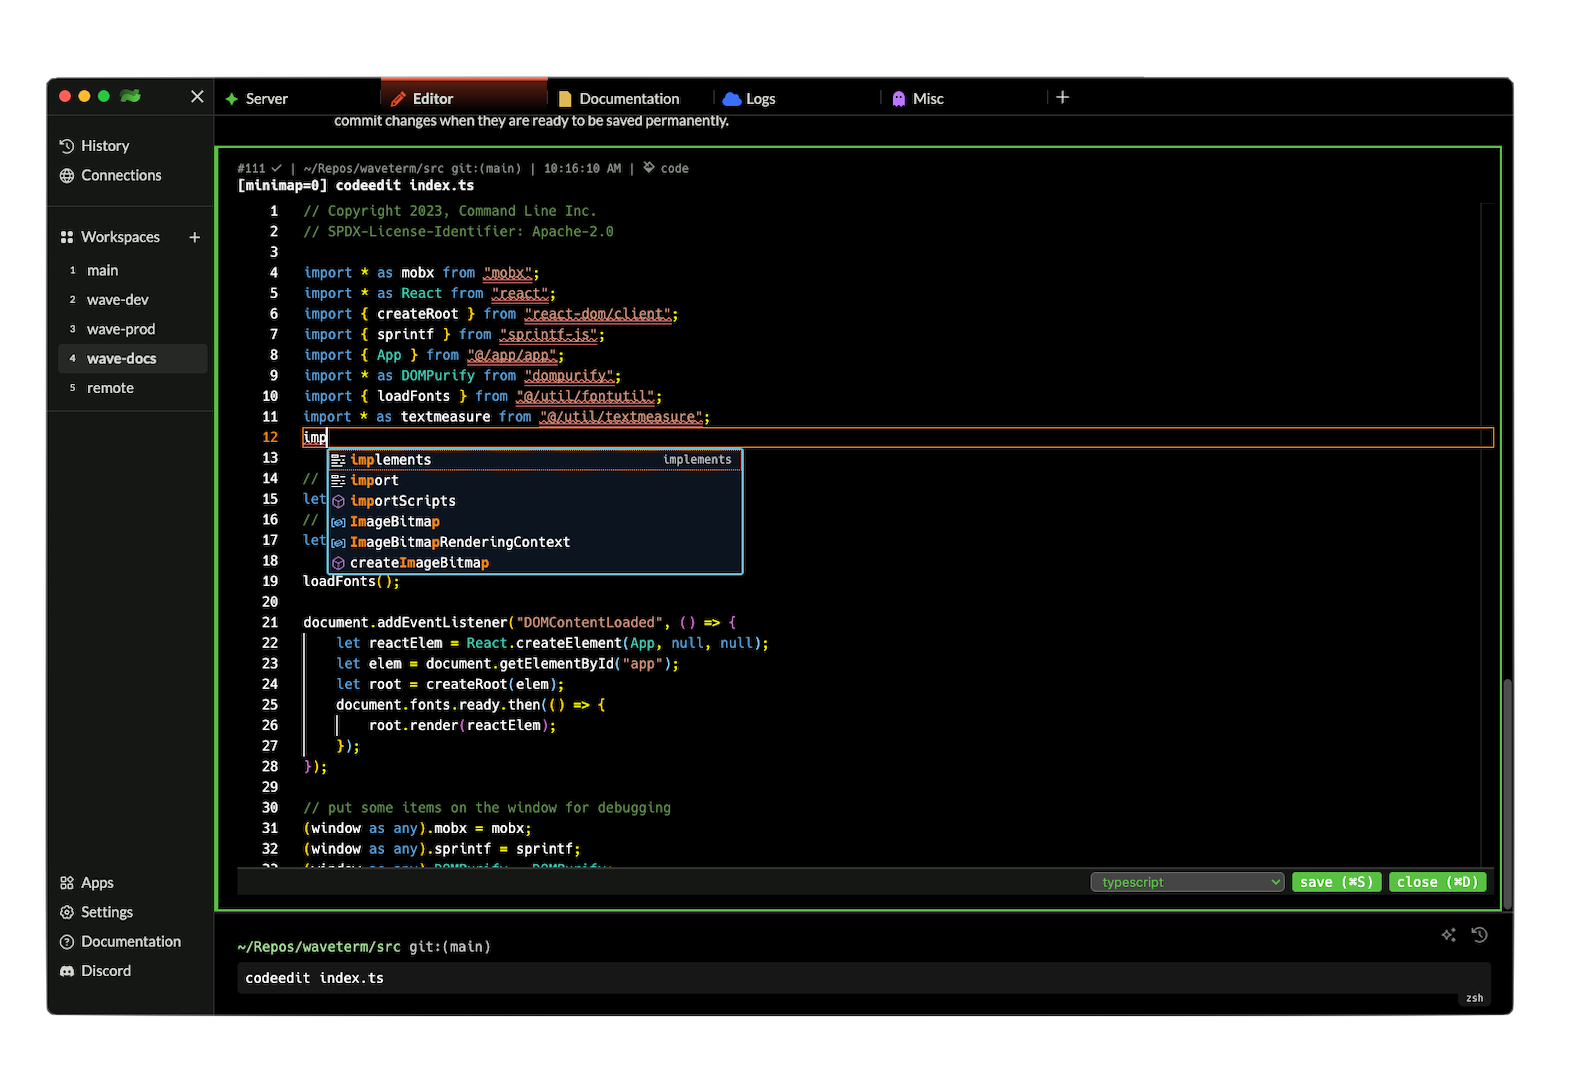The width and height of the screenshot is (1594, 1071).
Task: Click the Settings gear in sidebar
Action: click(67, 912)
